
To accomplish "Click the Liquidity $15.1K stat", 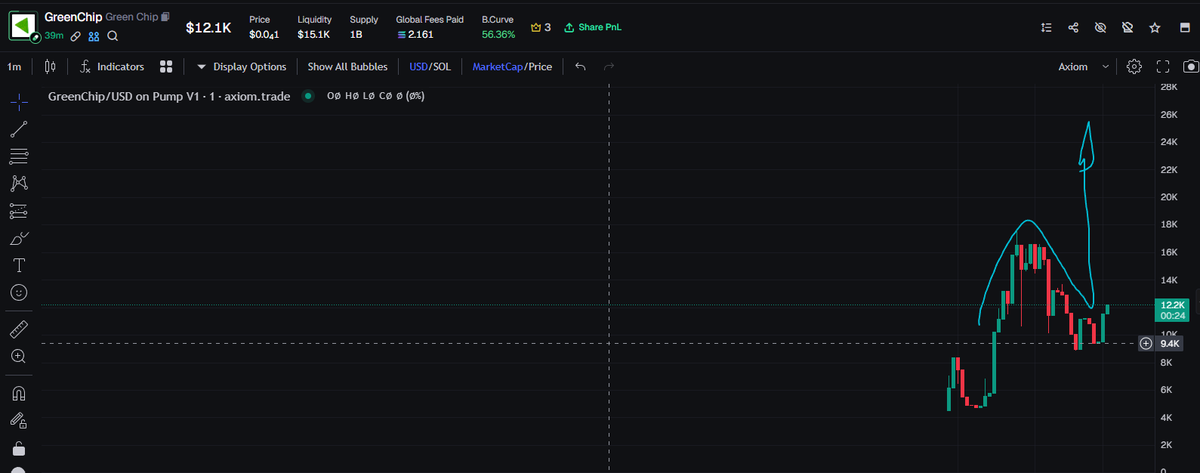I will point(315,27).
